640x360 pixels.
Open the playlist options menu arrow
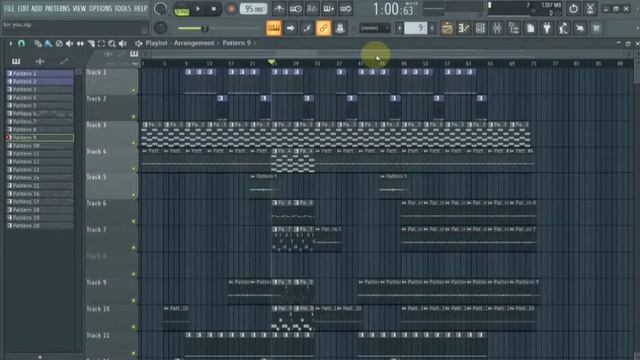(x=11, y=43)
